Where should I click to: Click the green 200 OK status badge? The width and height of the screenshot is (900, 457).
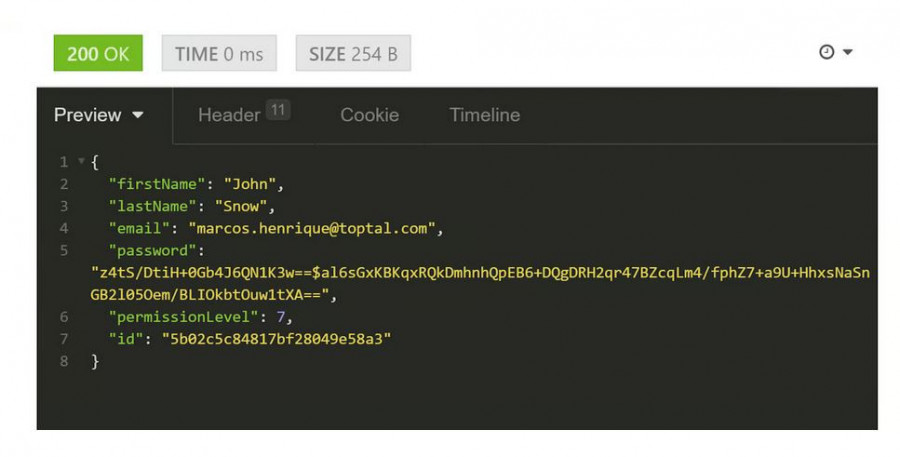coord(98,54)
